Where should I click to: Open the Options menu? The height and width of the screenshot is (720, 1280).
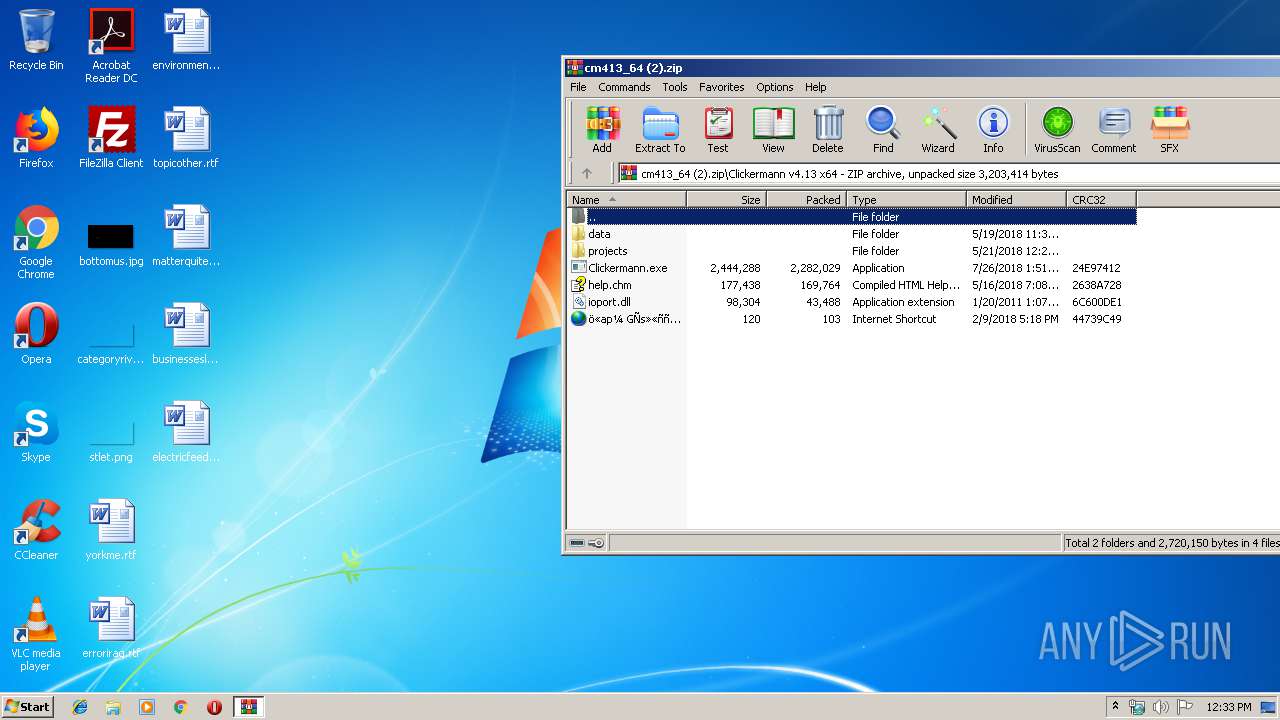(774, 87)
